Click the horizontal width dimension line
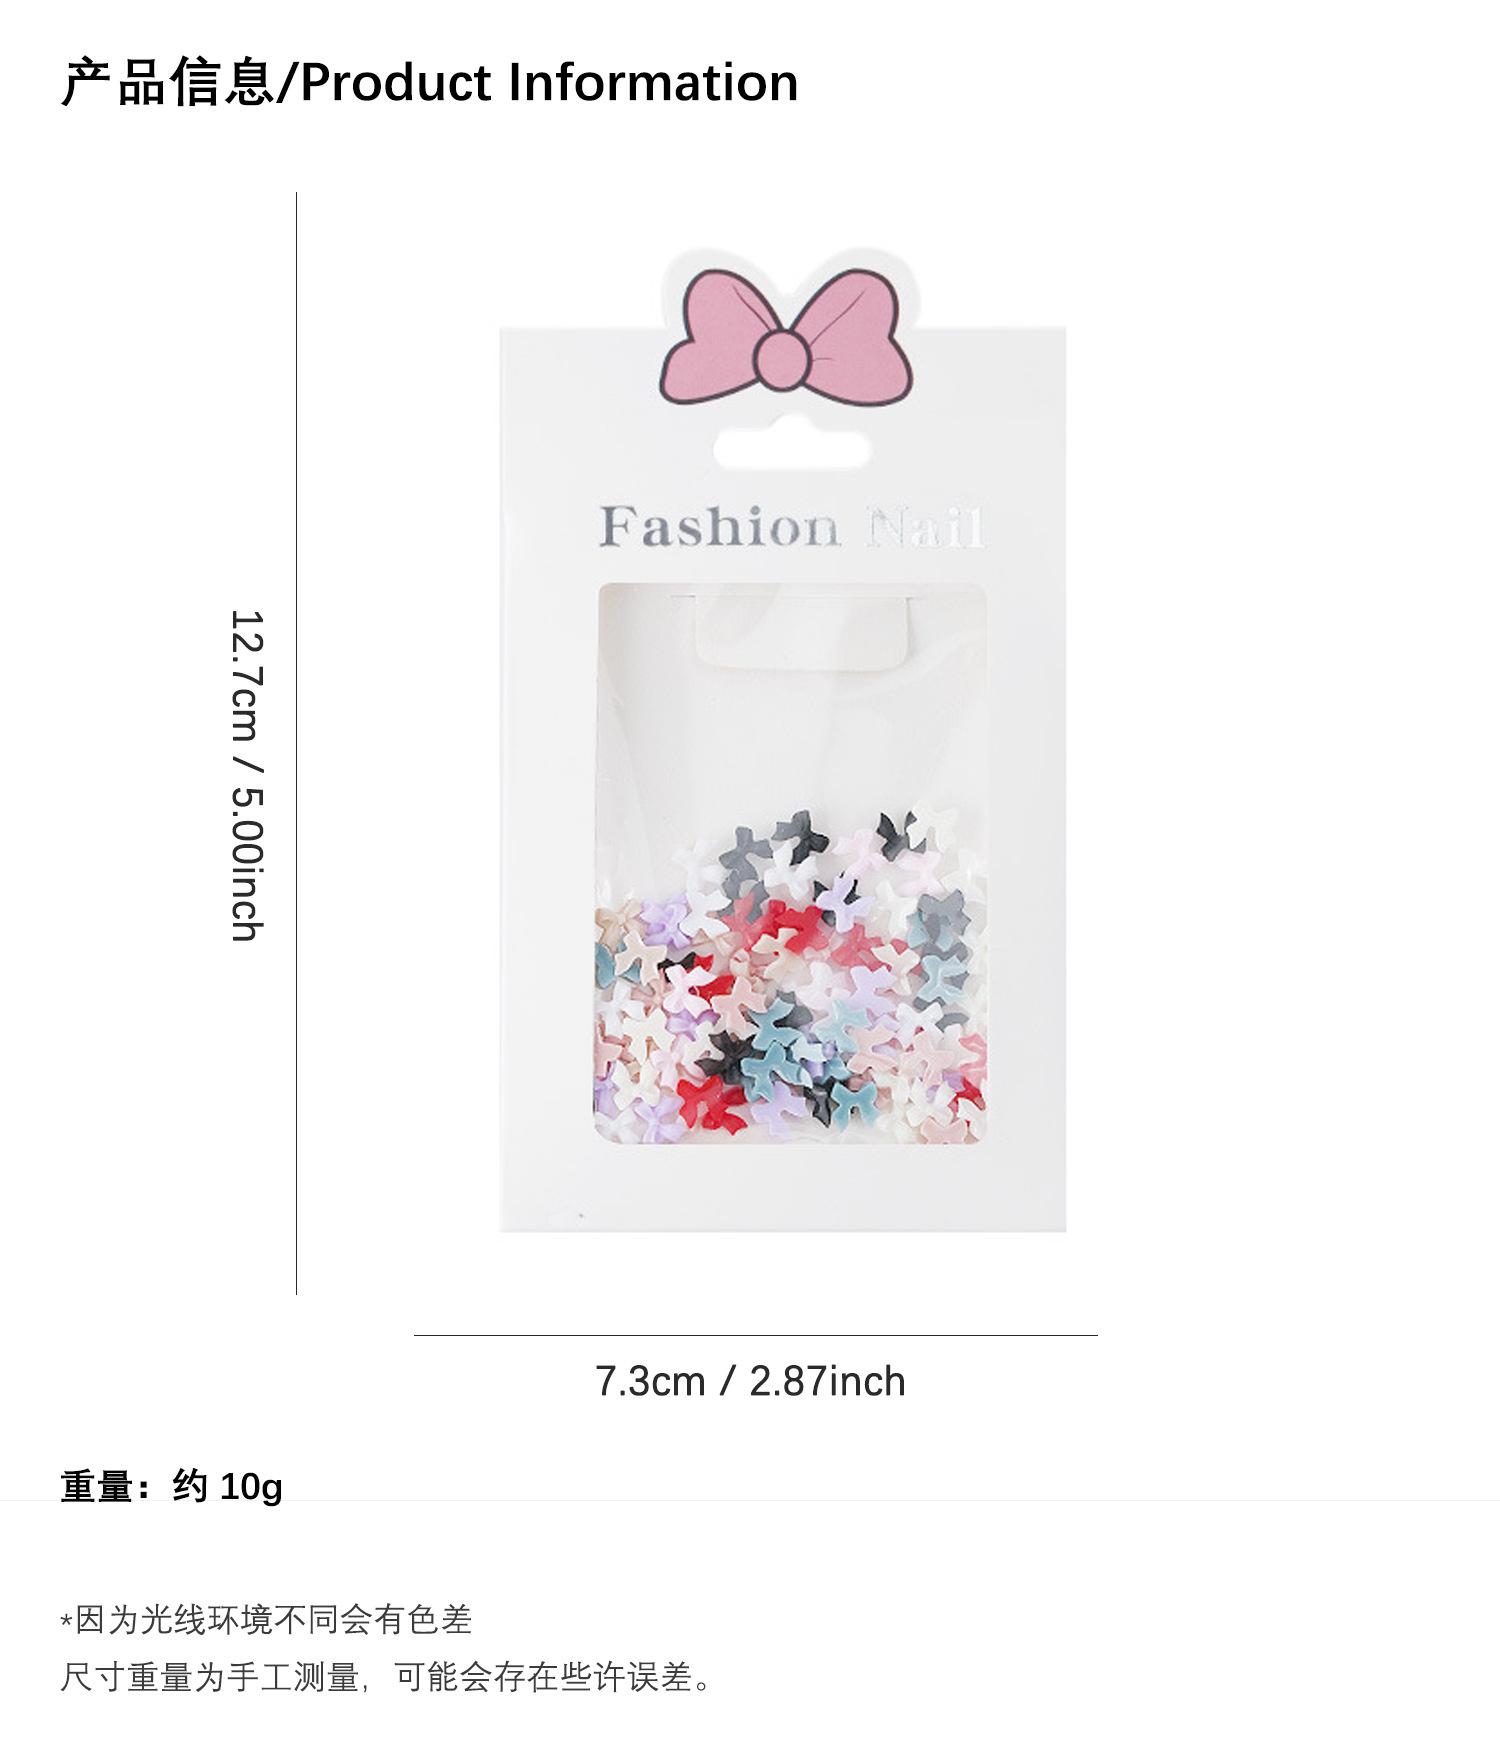The image size is (1500, 1749). click(755, 1335)
